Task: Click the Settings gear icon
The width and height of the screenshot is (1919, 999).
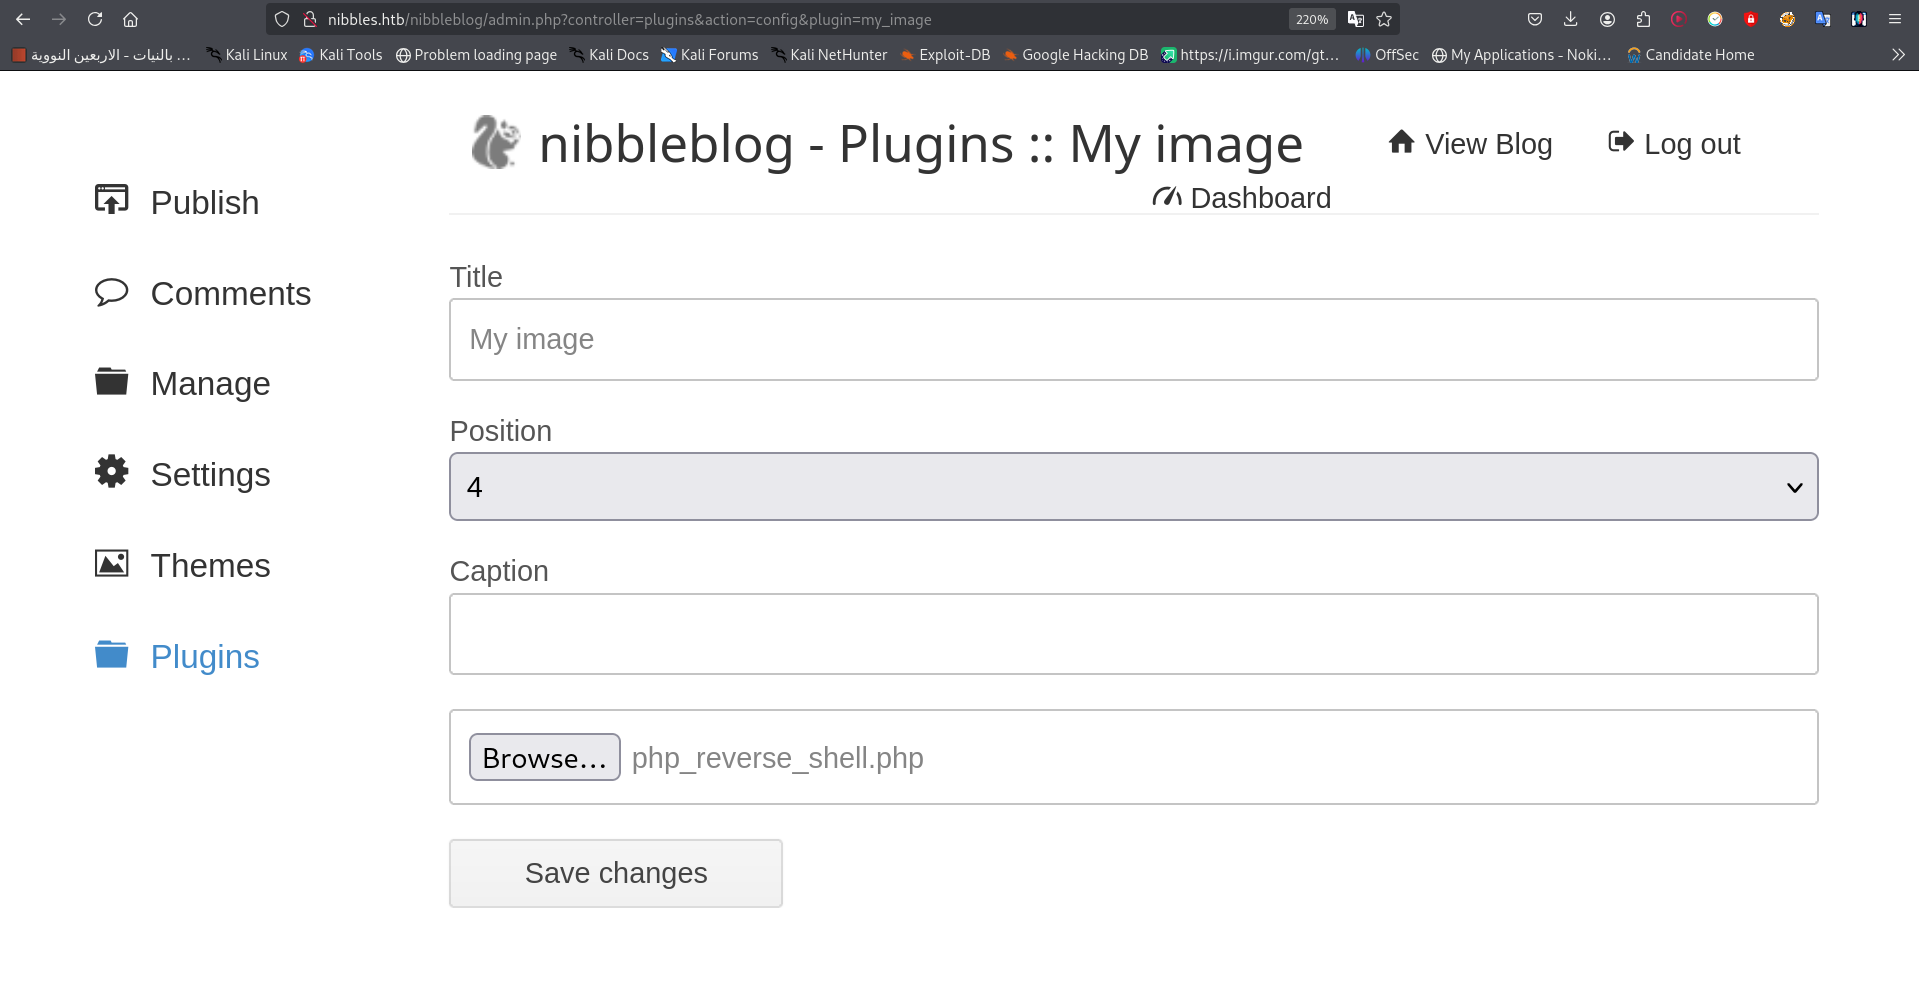Action: pyautogui.click(x=111, y=472)
